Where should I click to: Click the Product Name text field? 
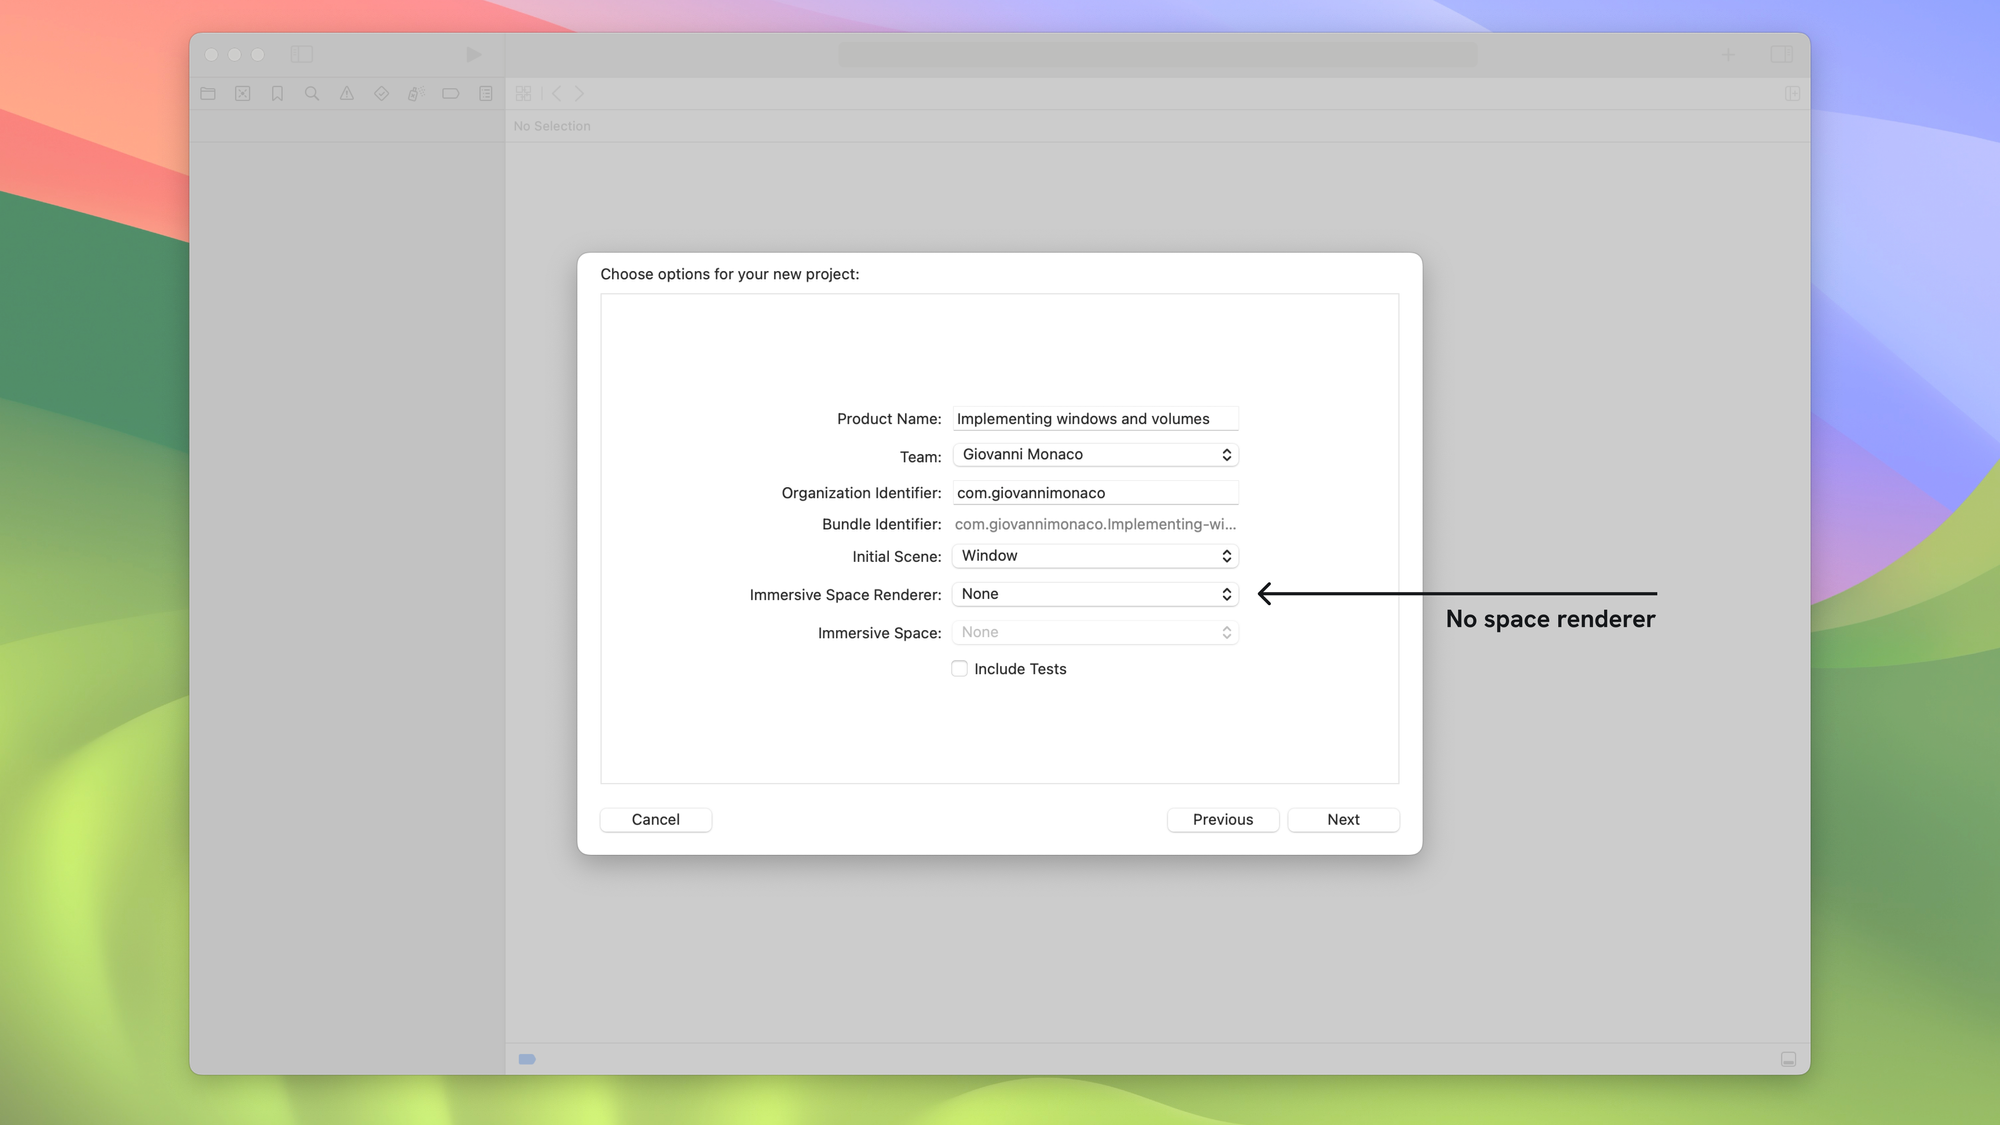[1095, 419]
